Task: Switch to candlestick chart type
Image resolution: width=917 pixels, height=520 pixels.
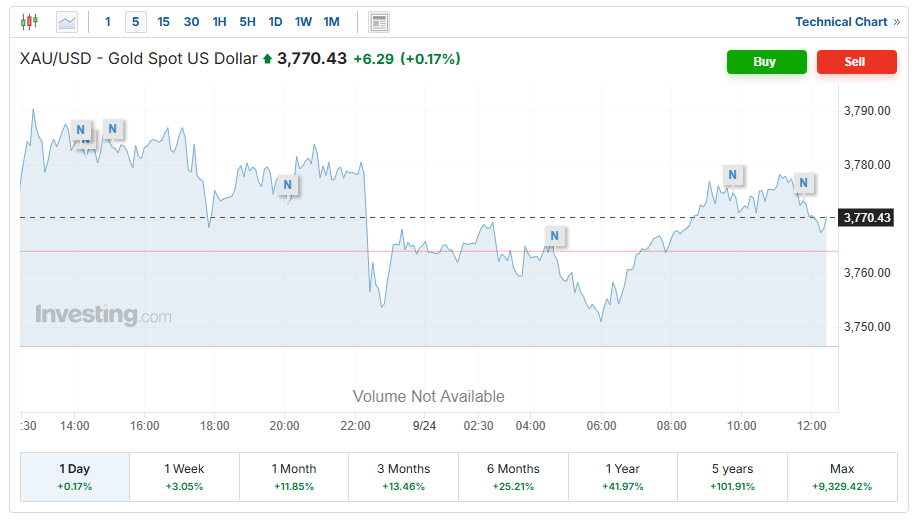Action: (29, 21)
